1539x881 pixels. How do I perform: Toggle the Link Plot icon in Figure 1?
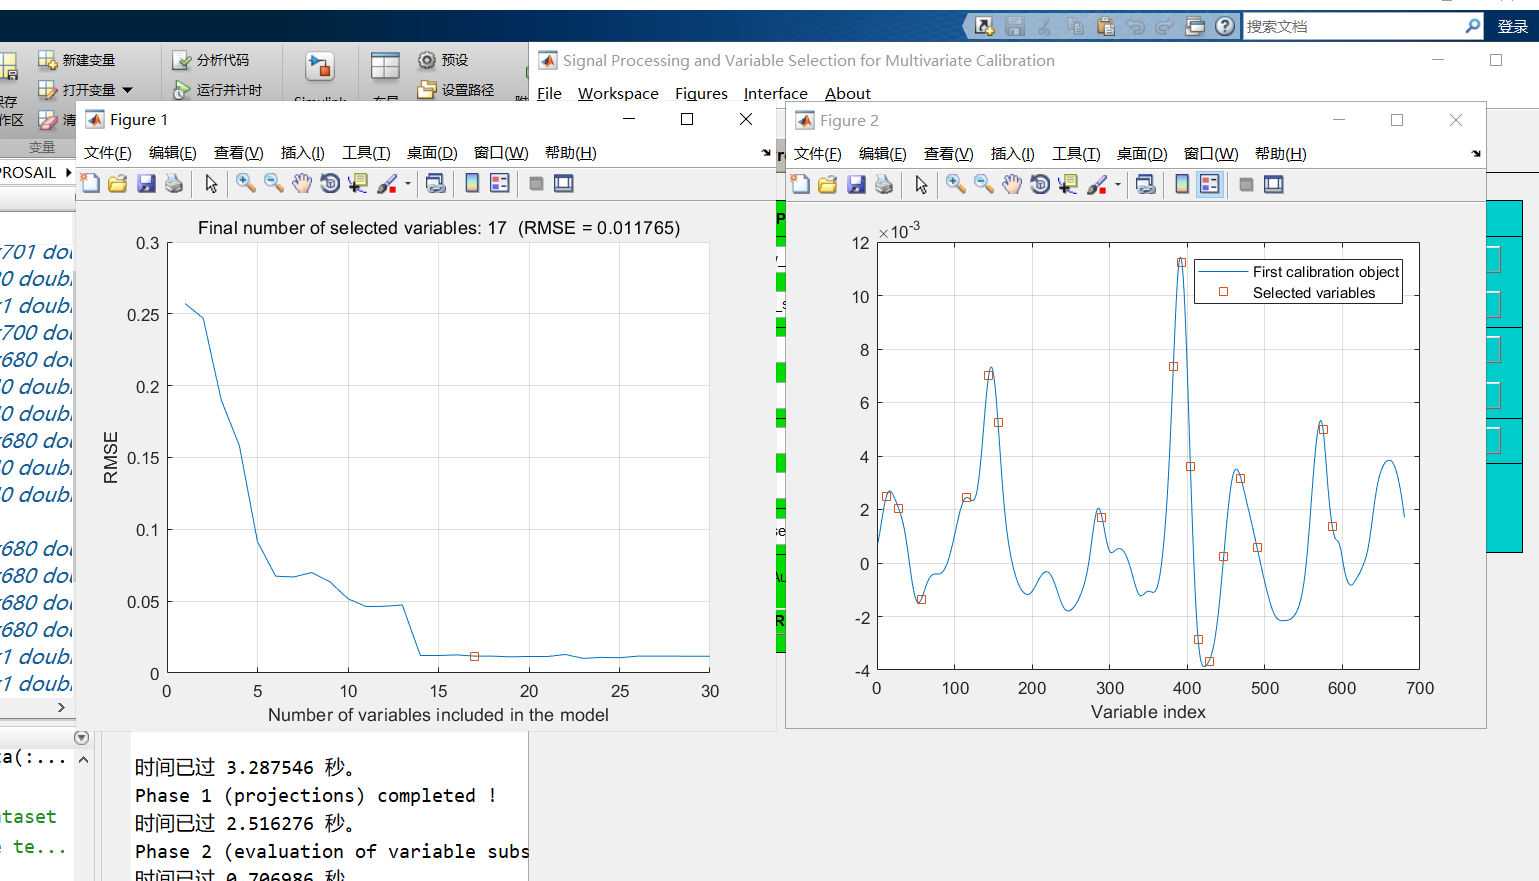click(437, 184)
